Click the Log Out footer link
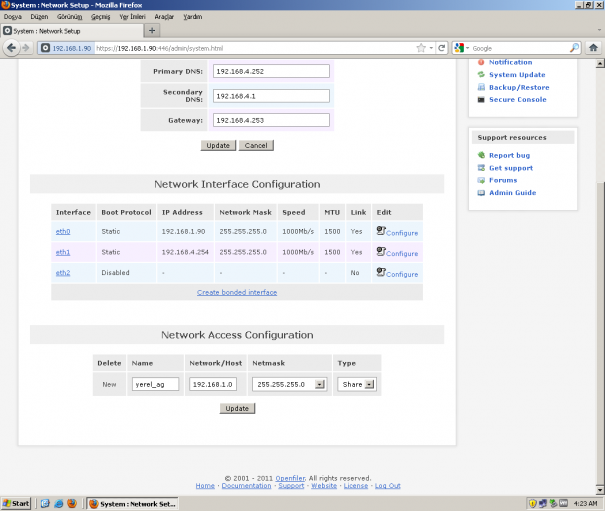 388,486
